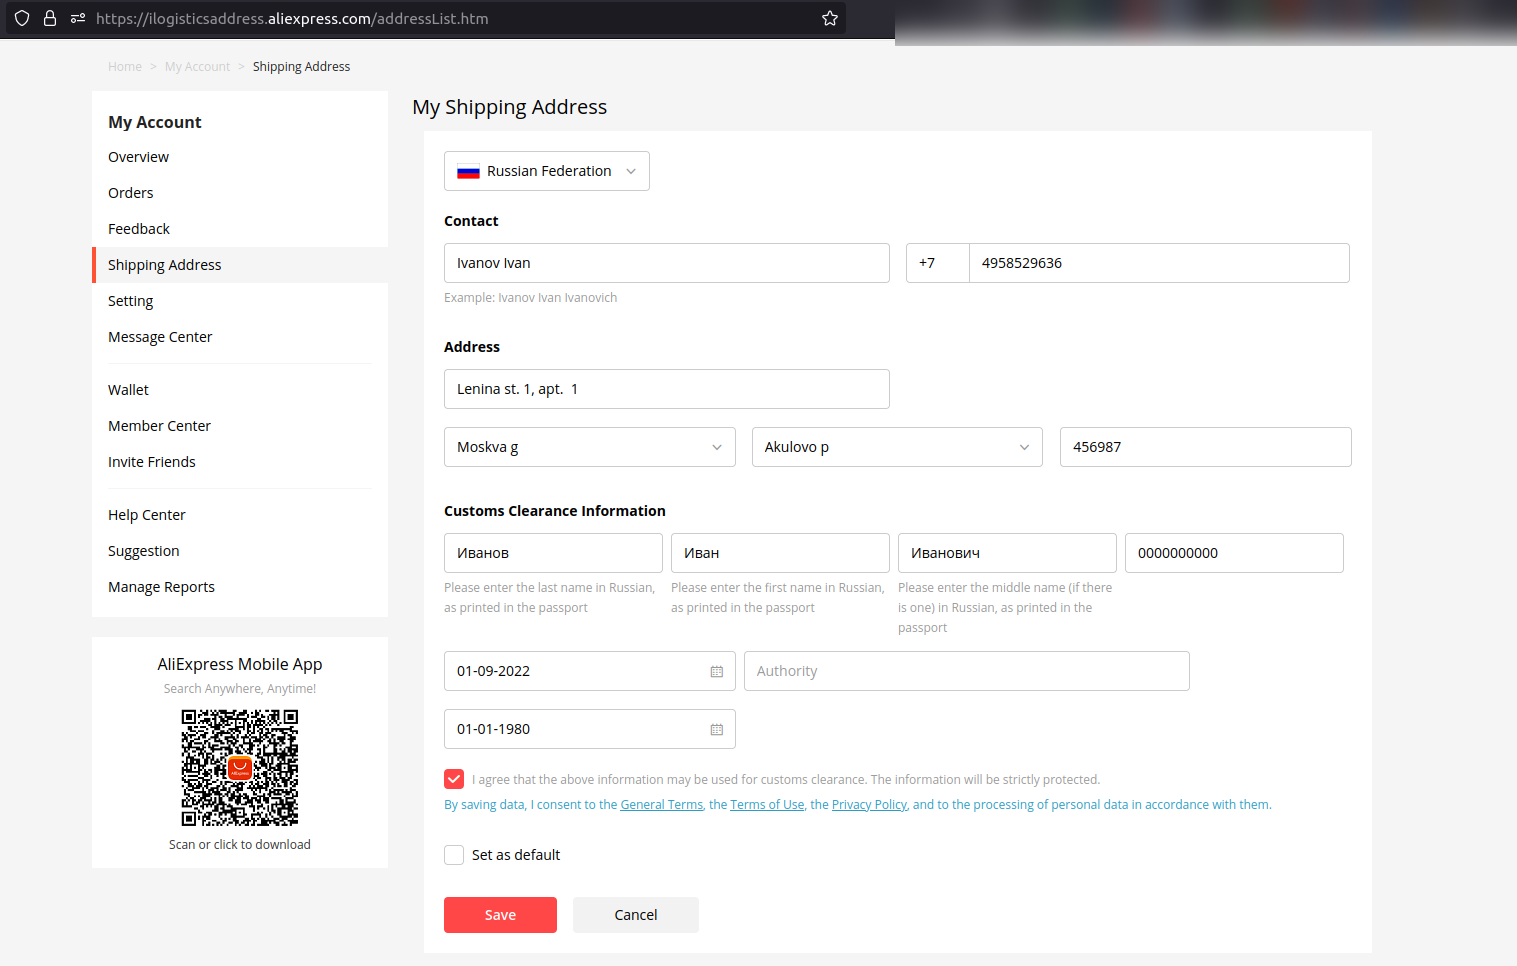Viewport: 1517px width, 966px height.
Task: Click the bookmark star icon in address bar
Action: 829,18
